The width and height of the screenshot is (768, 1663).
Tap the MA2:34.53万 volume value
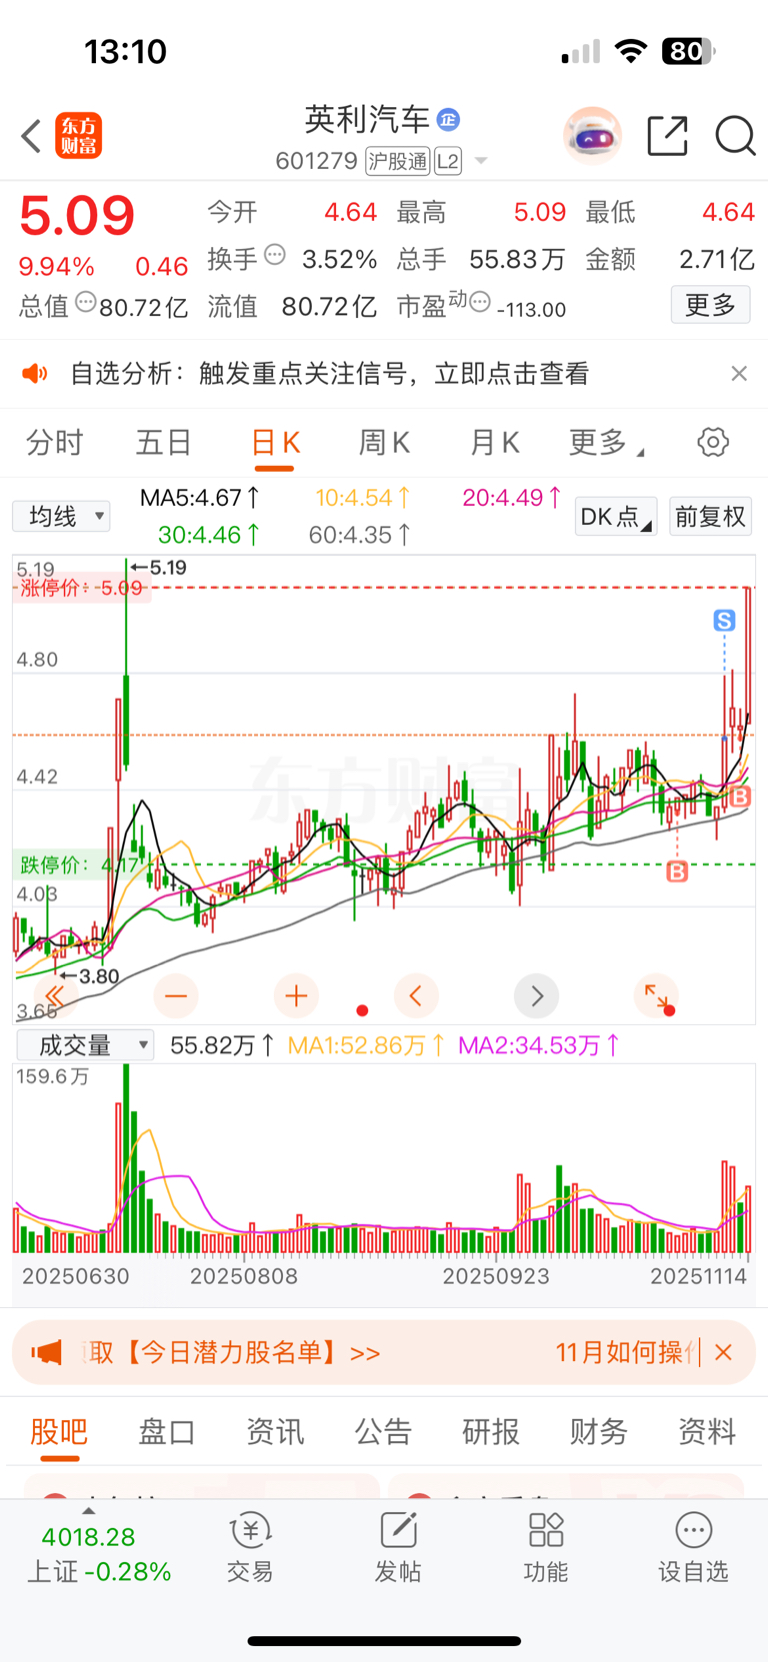tap(539, 1046)
